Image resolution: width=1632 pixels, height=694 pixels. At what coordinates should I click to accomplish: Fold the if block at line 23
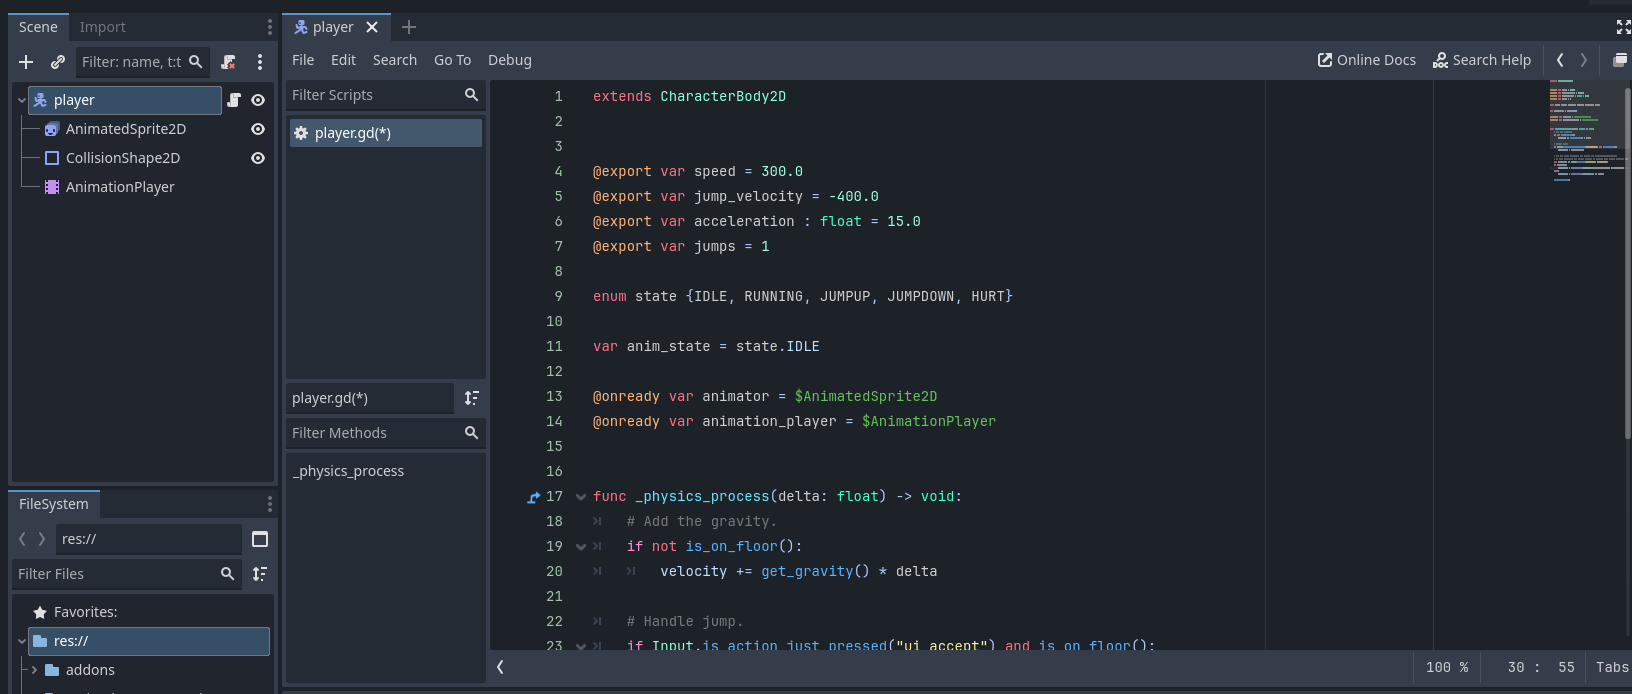click(580, 646)
